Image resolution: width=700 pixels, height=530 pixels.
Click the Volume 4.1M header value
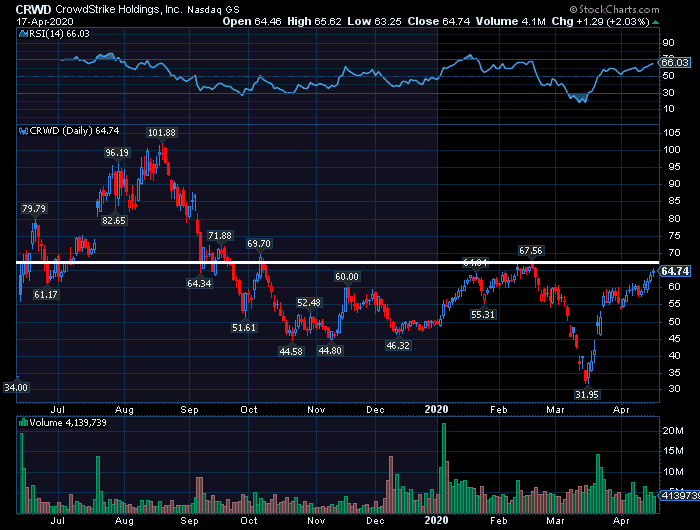pos(510,21)
